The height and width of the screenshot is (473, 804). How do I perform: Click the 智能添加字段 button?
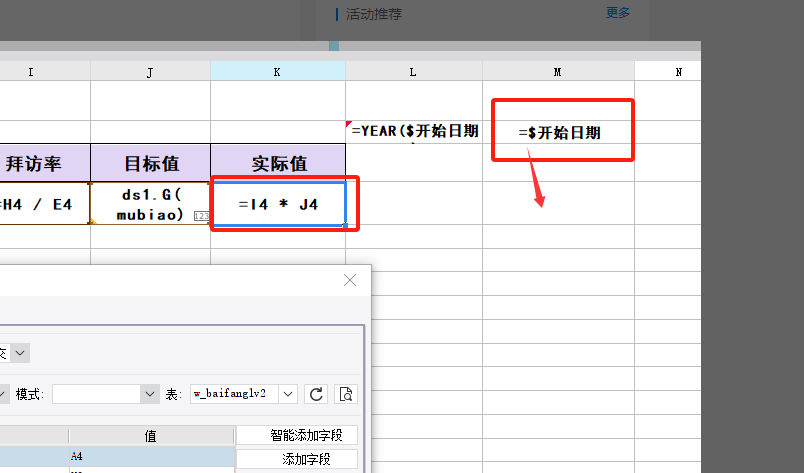click(296, 435)
